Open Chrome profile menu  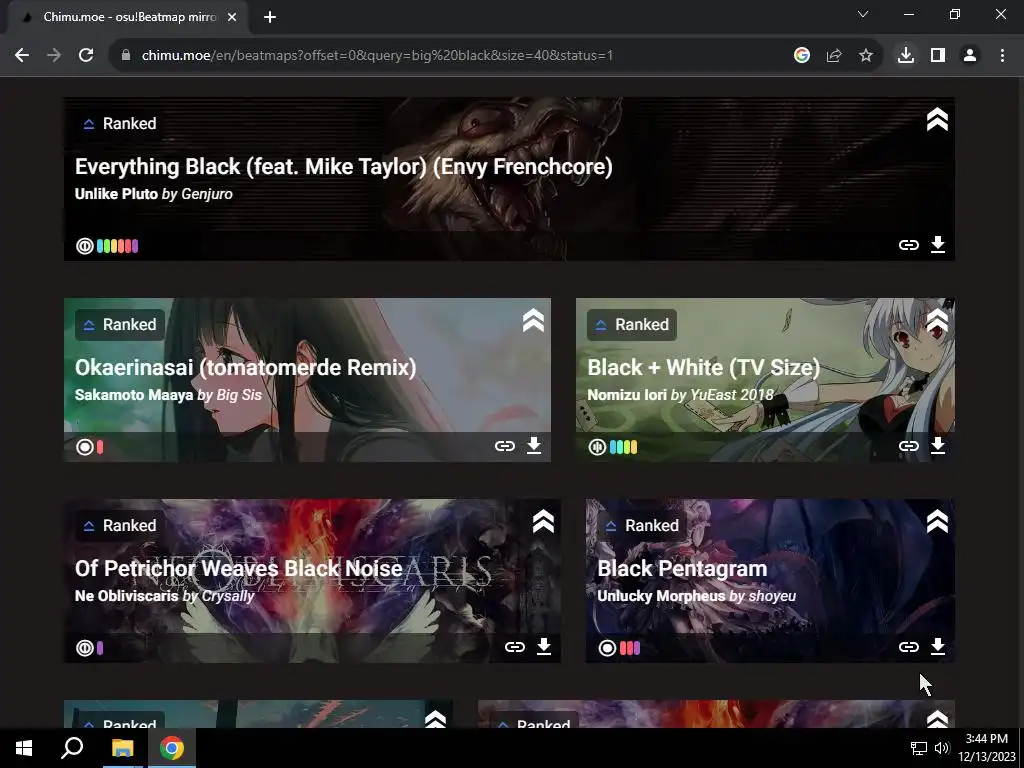coord(970,56)
